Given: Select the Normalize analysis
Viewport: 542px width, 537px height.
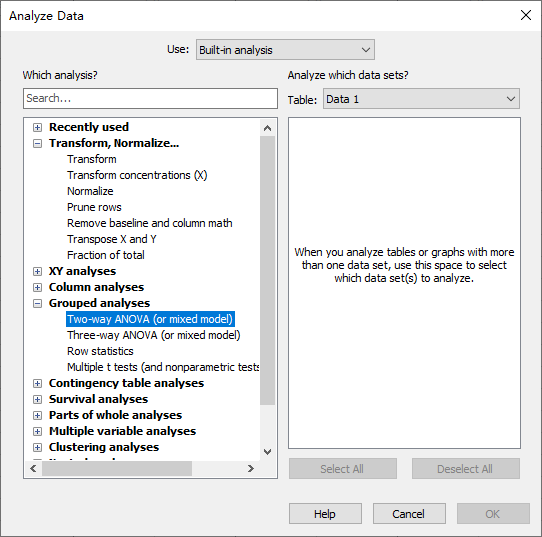Looking at the screenshot, I should [x=90, y=191].
